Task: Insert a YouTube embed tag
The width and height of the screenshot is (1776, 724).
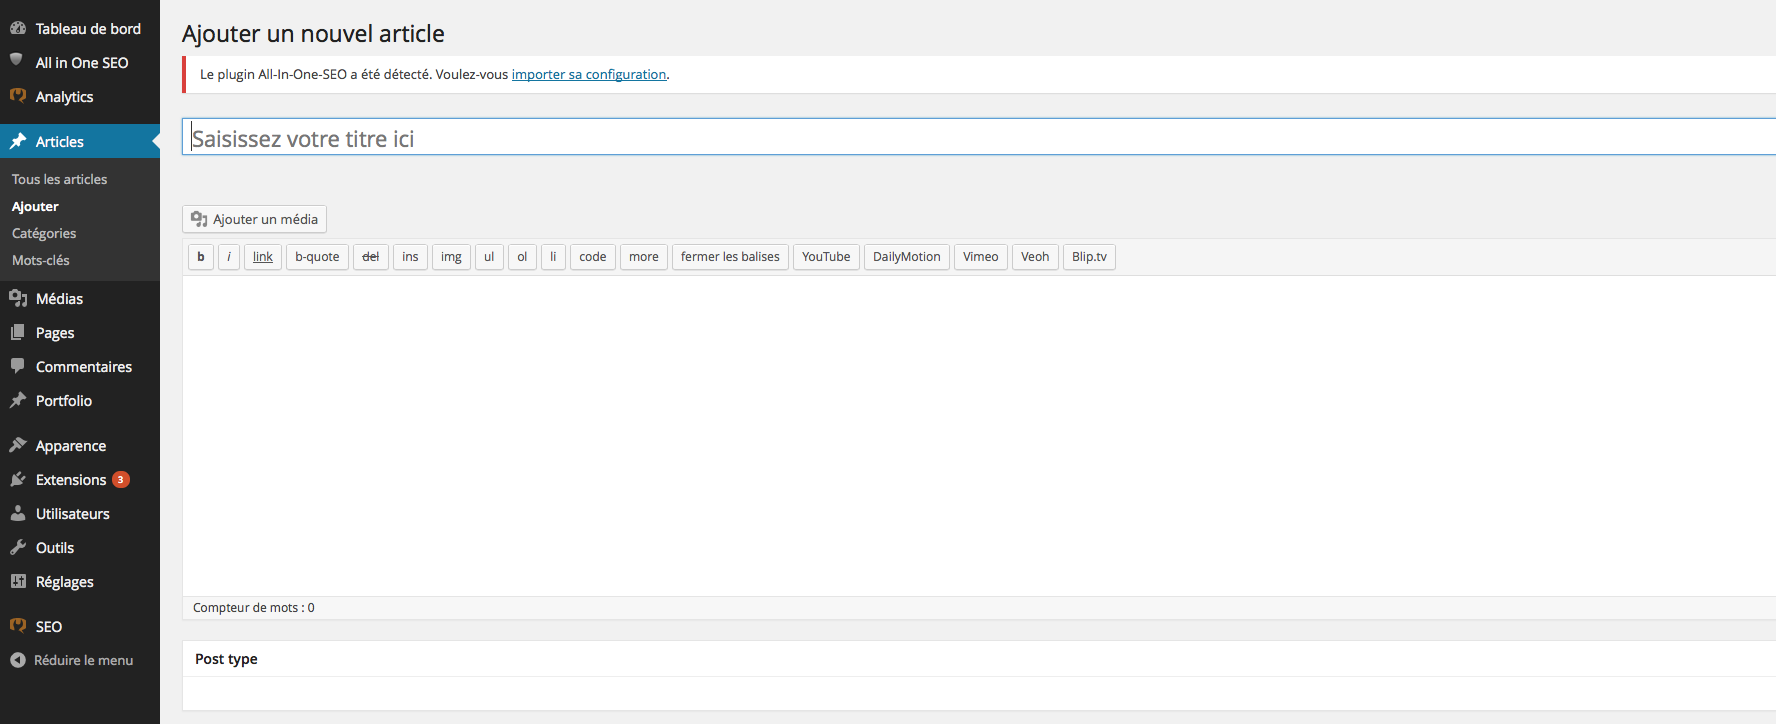Action: (x=826, y=257)
